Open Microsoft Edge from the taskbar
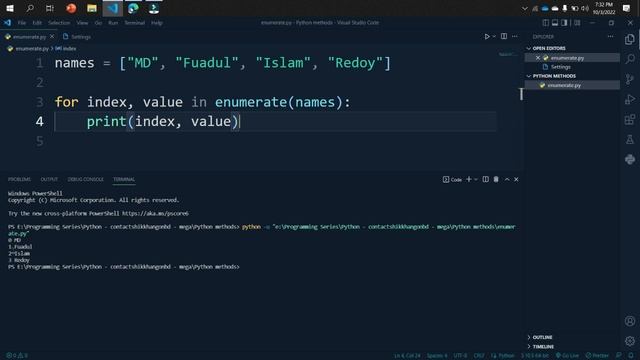The image size is (640, 360). 133,8
